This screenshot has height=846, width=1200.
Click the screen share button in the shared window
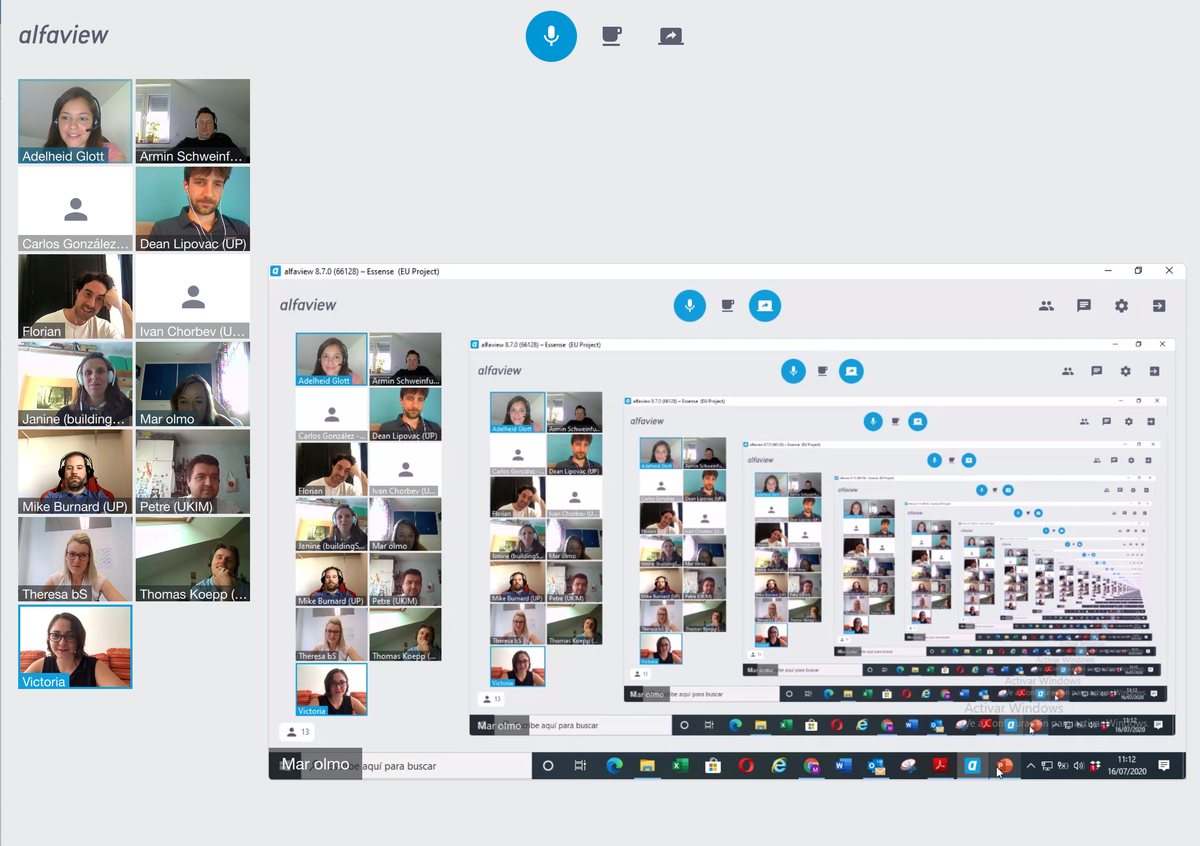(x=765, y=305)
